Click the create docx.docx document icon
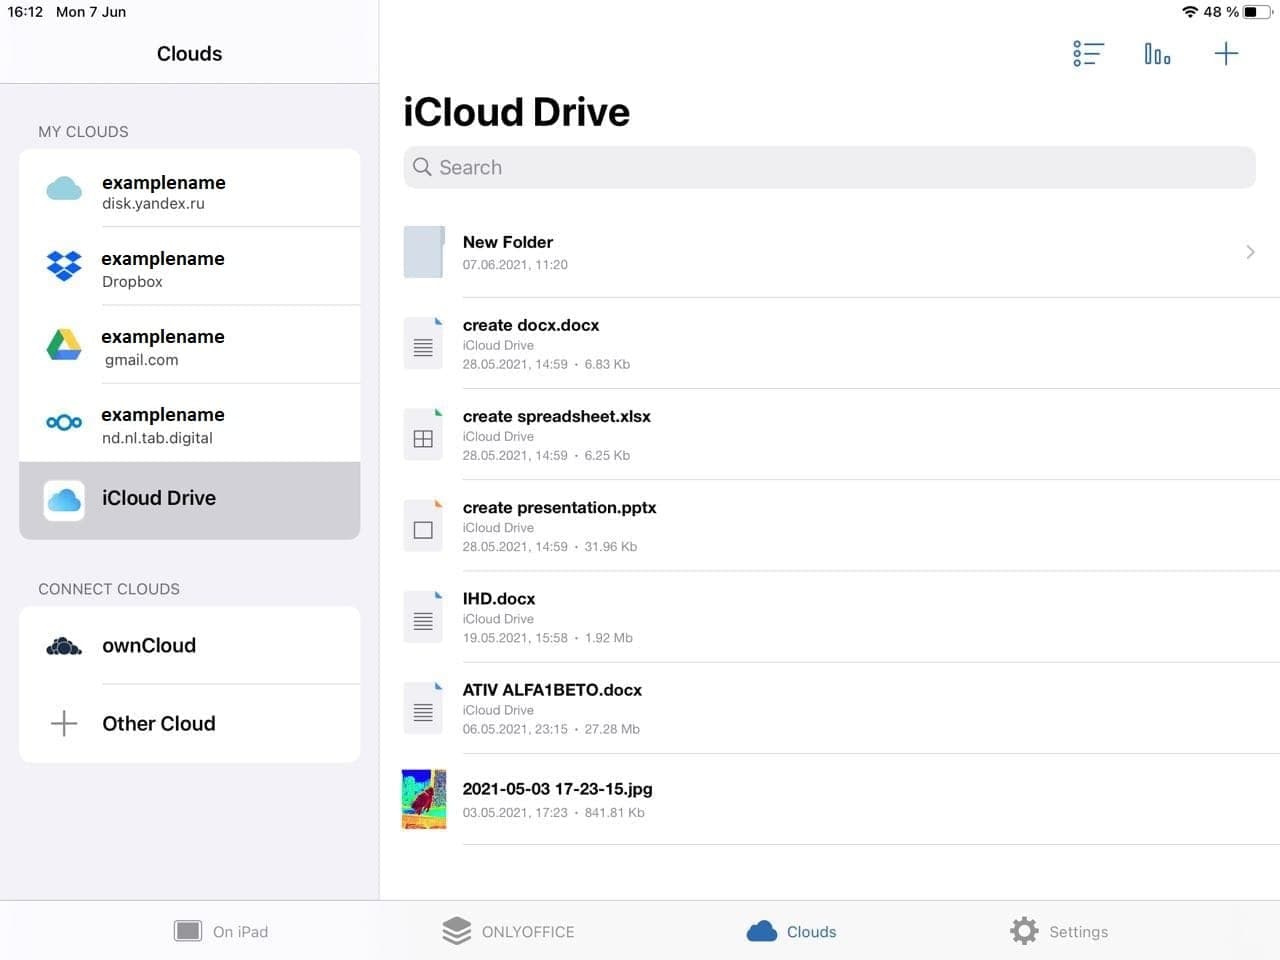Screen dimensions: 1280x960 tap(423, 343)
